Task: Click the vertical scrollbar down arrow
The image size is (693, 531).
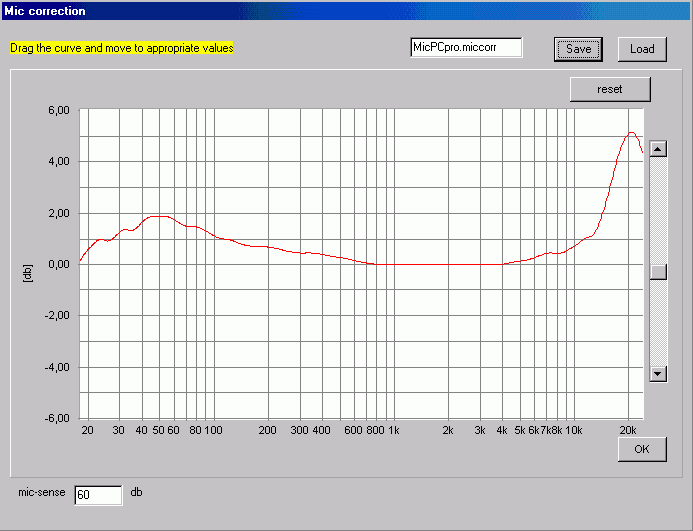Action: click(x=658, y=374)
